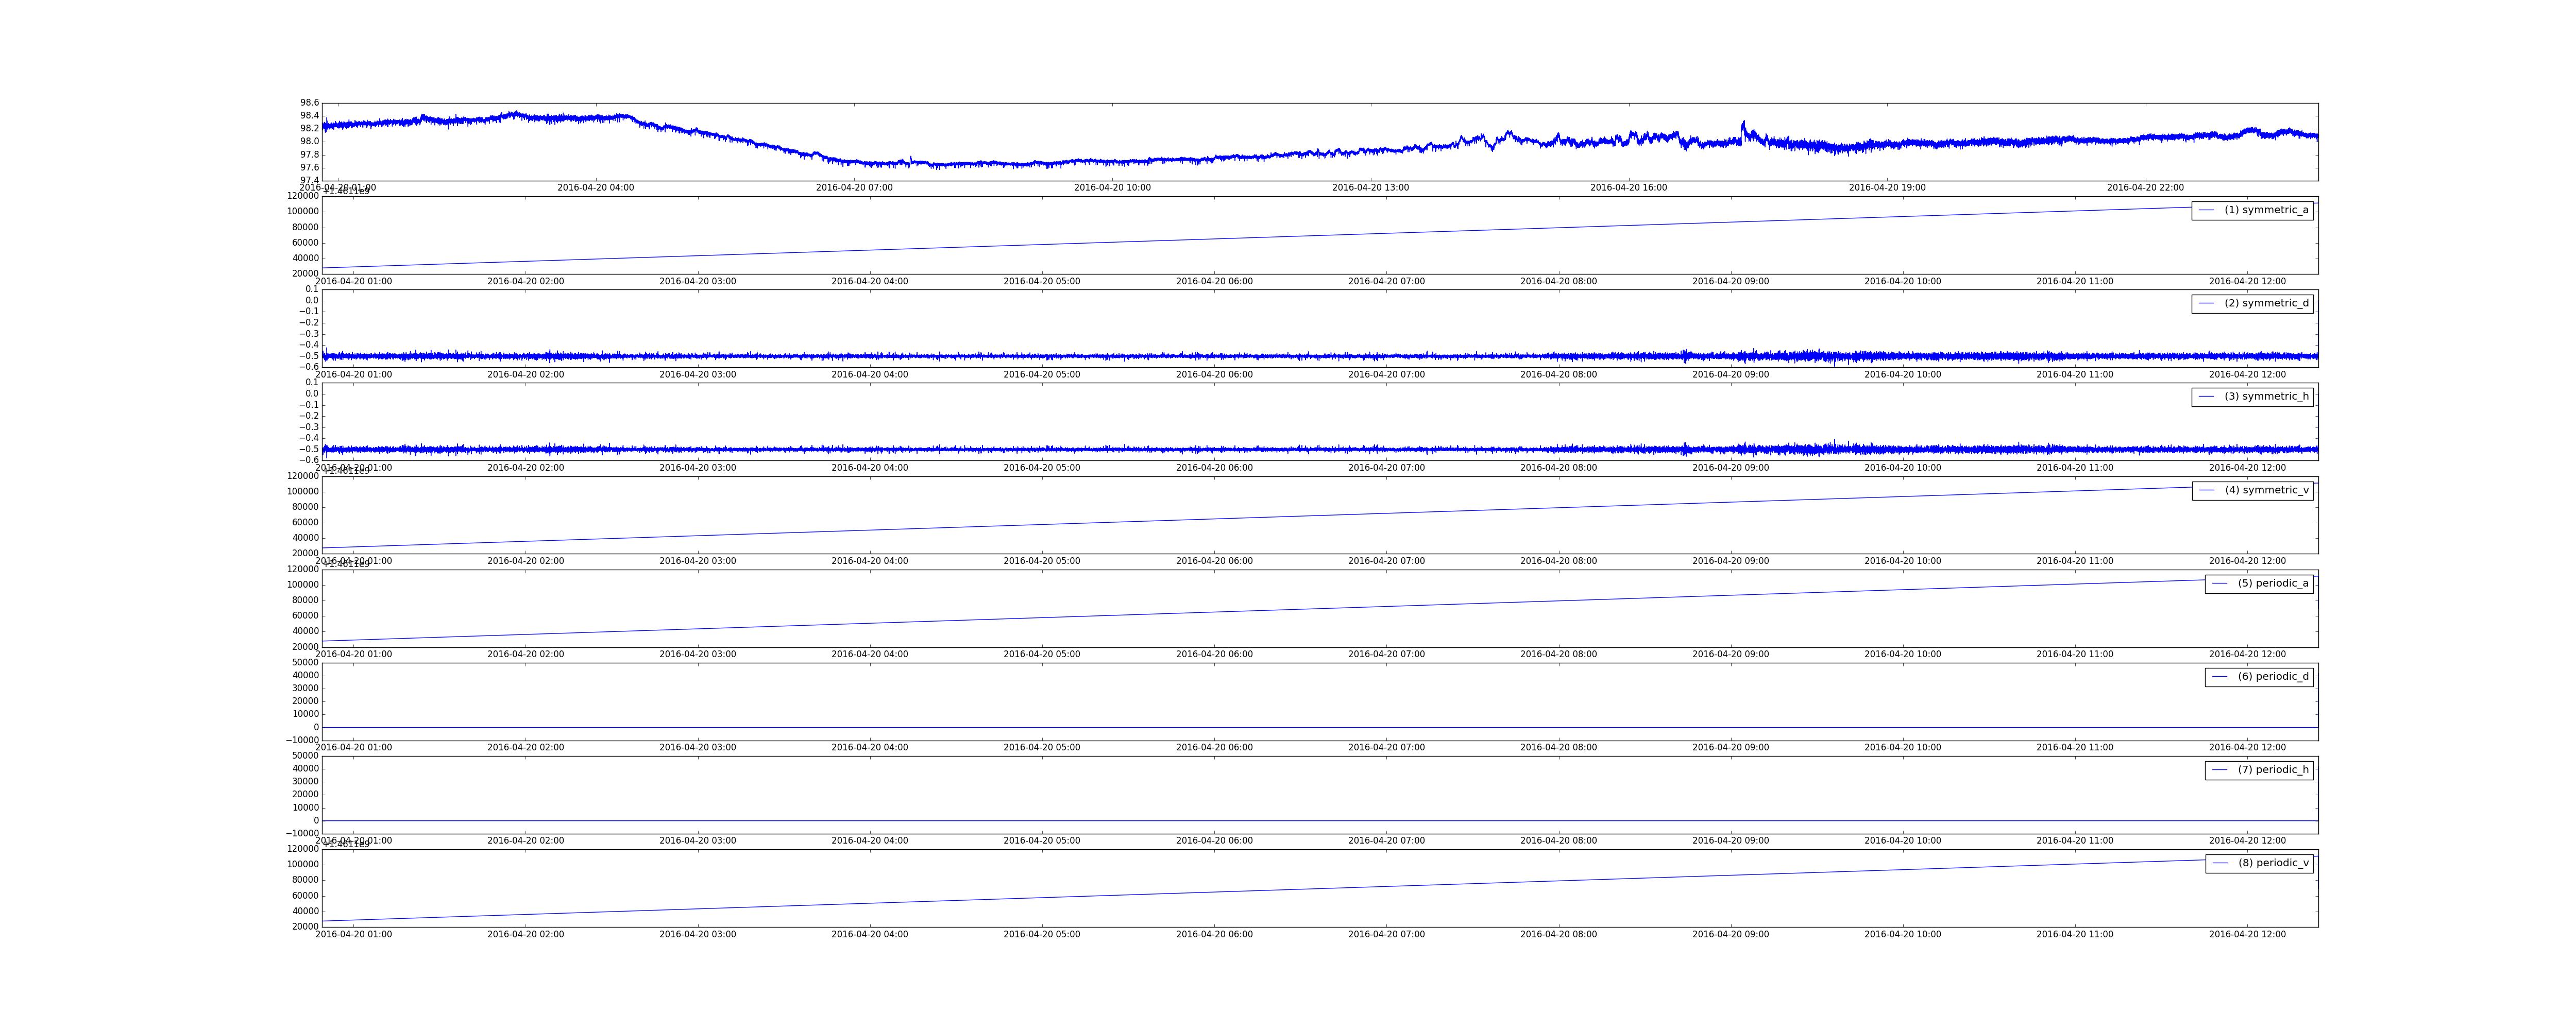
Task: Click the "(7) periodic_h" legend label
Action: click(x=2273, y=770)
